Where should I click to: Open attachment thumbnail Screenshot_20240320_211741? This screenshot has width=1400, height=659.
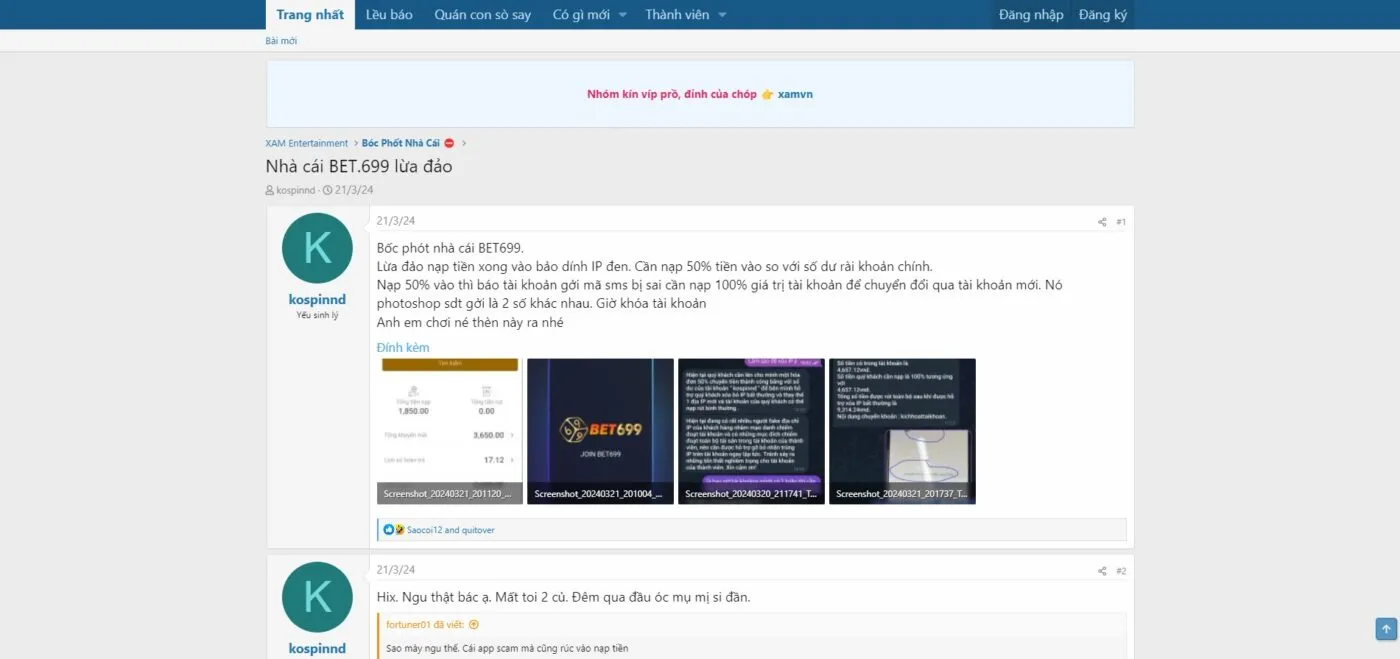tap(751, 431)
